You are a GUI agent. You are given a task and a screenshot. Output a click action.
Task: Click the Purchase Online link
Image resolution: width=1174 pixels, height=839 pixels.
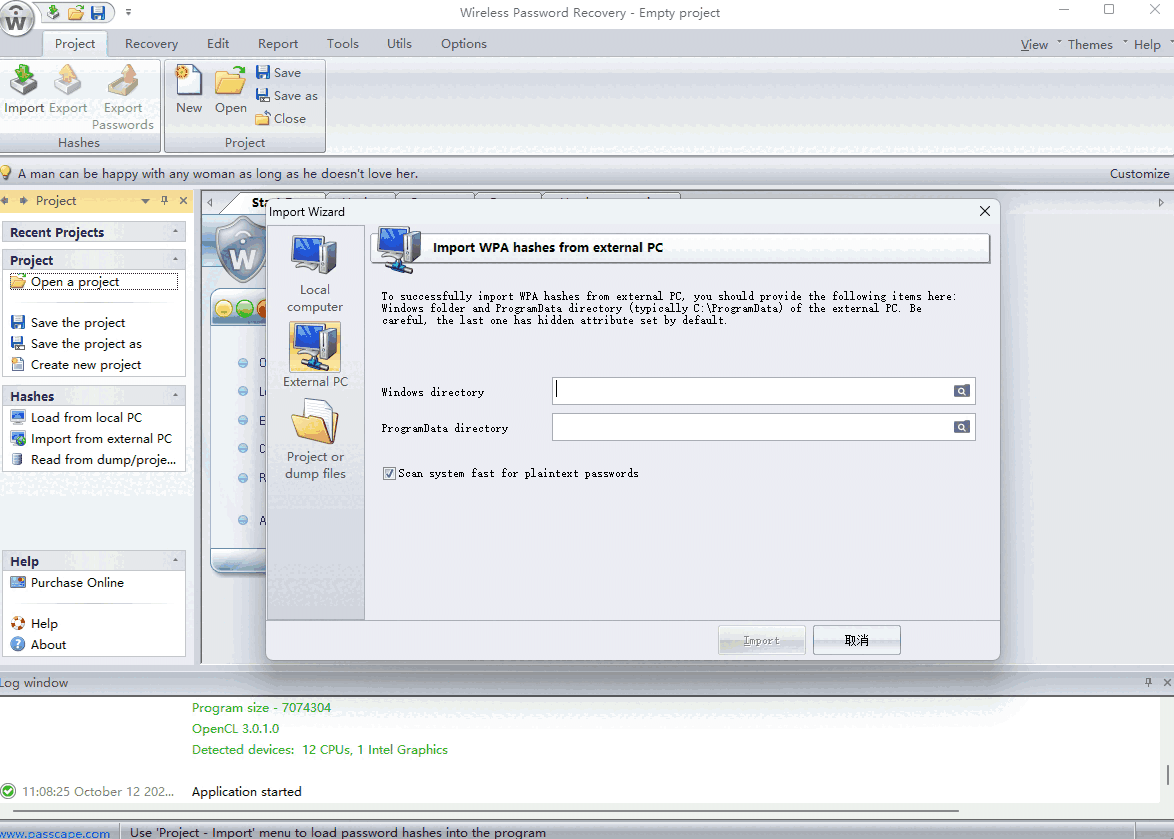(x=75, y=582)
